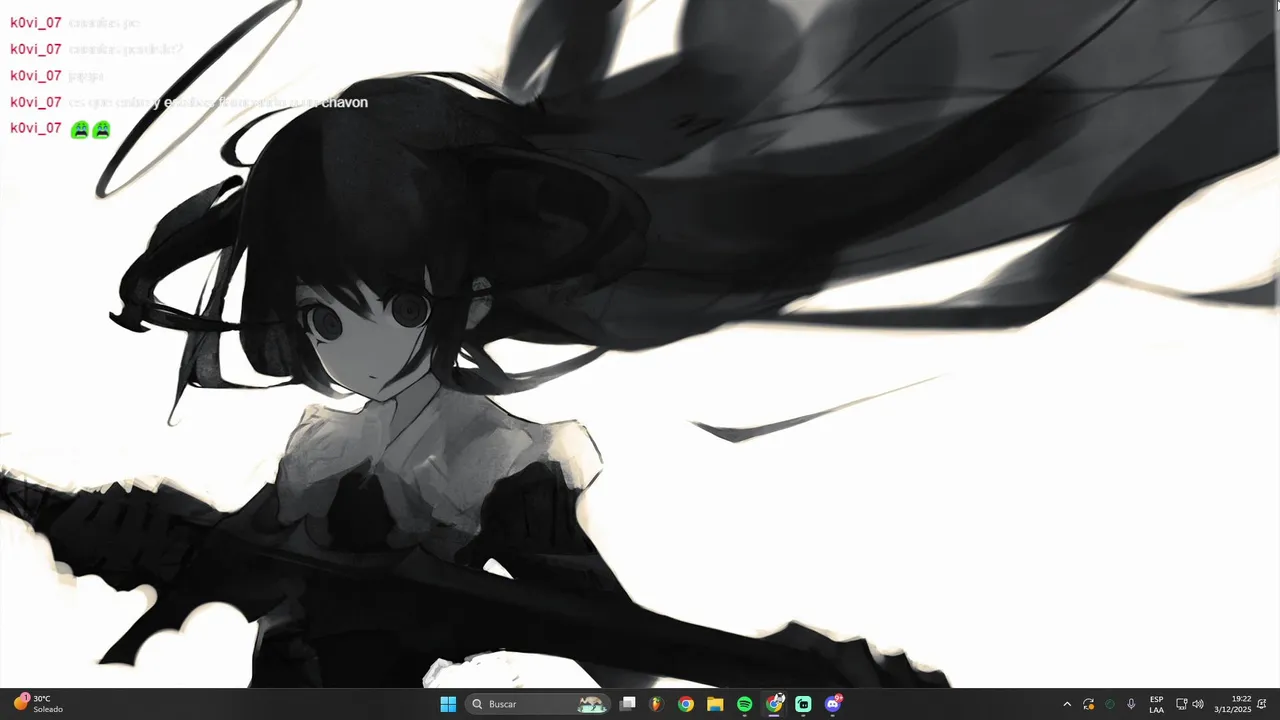1280x720 pixels.
Task: Open File Explorer from the taskbar
Action: tap(715, 704)
